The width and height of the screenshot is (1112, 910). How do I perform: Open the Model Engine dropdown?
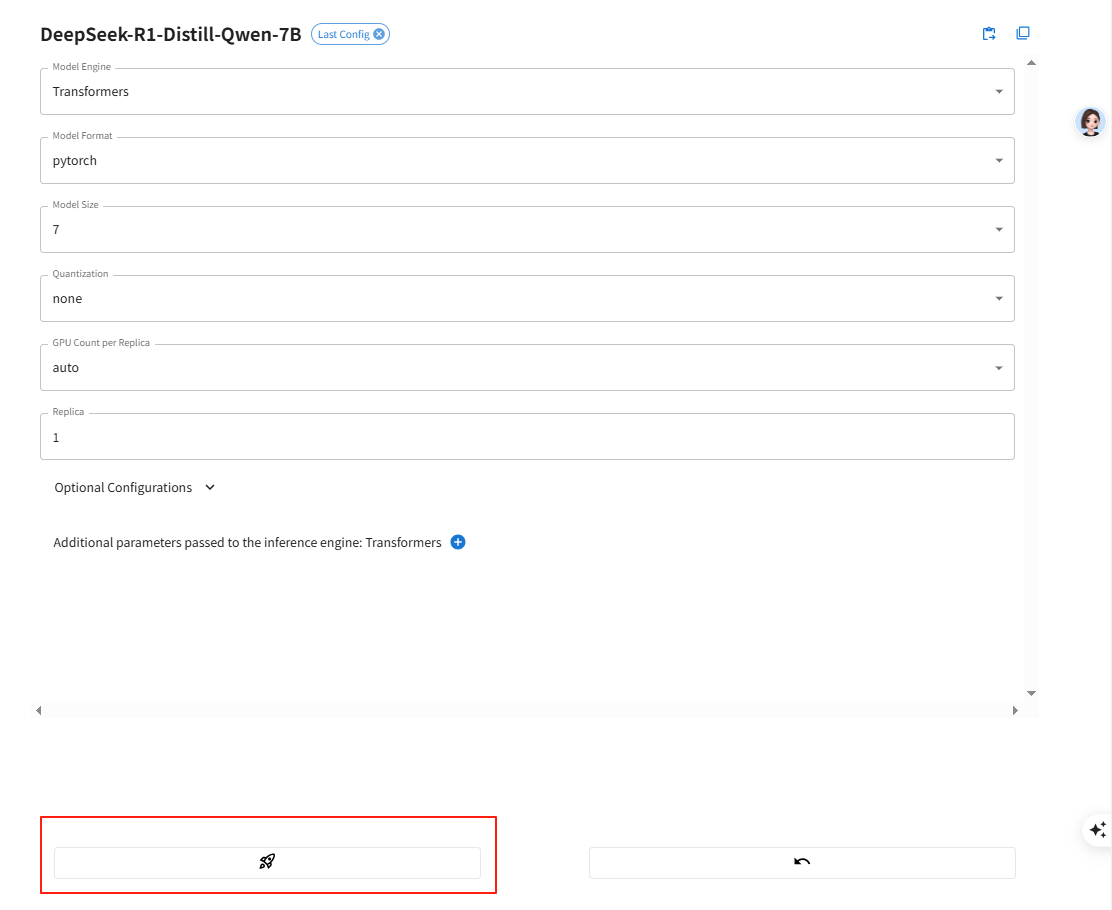(527, 92)
